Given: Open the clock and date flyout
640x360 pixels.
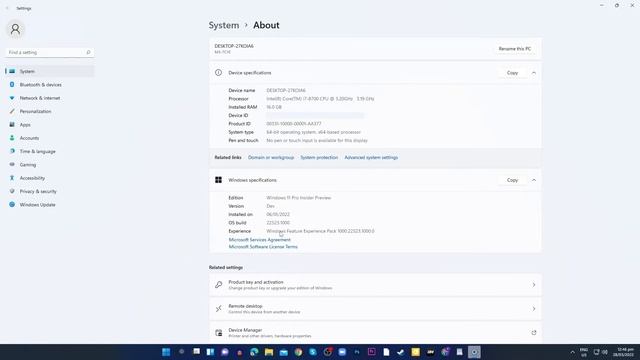Looking at the screenshot, I should coord(624,352).
